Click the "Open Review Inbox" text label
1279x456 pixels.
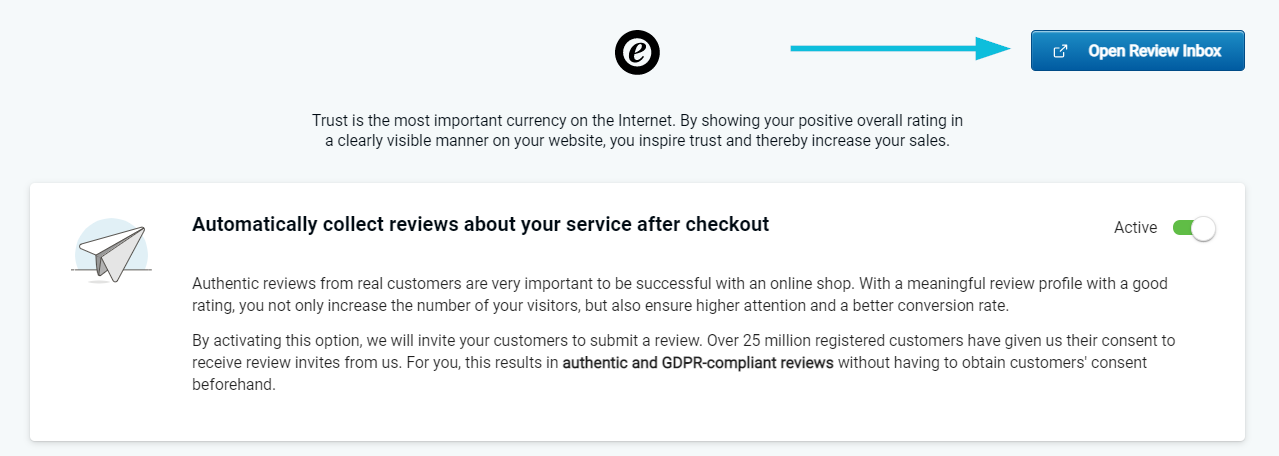(x=1155, y=51)
